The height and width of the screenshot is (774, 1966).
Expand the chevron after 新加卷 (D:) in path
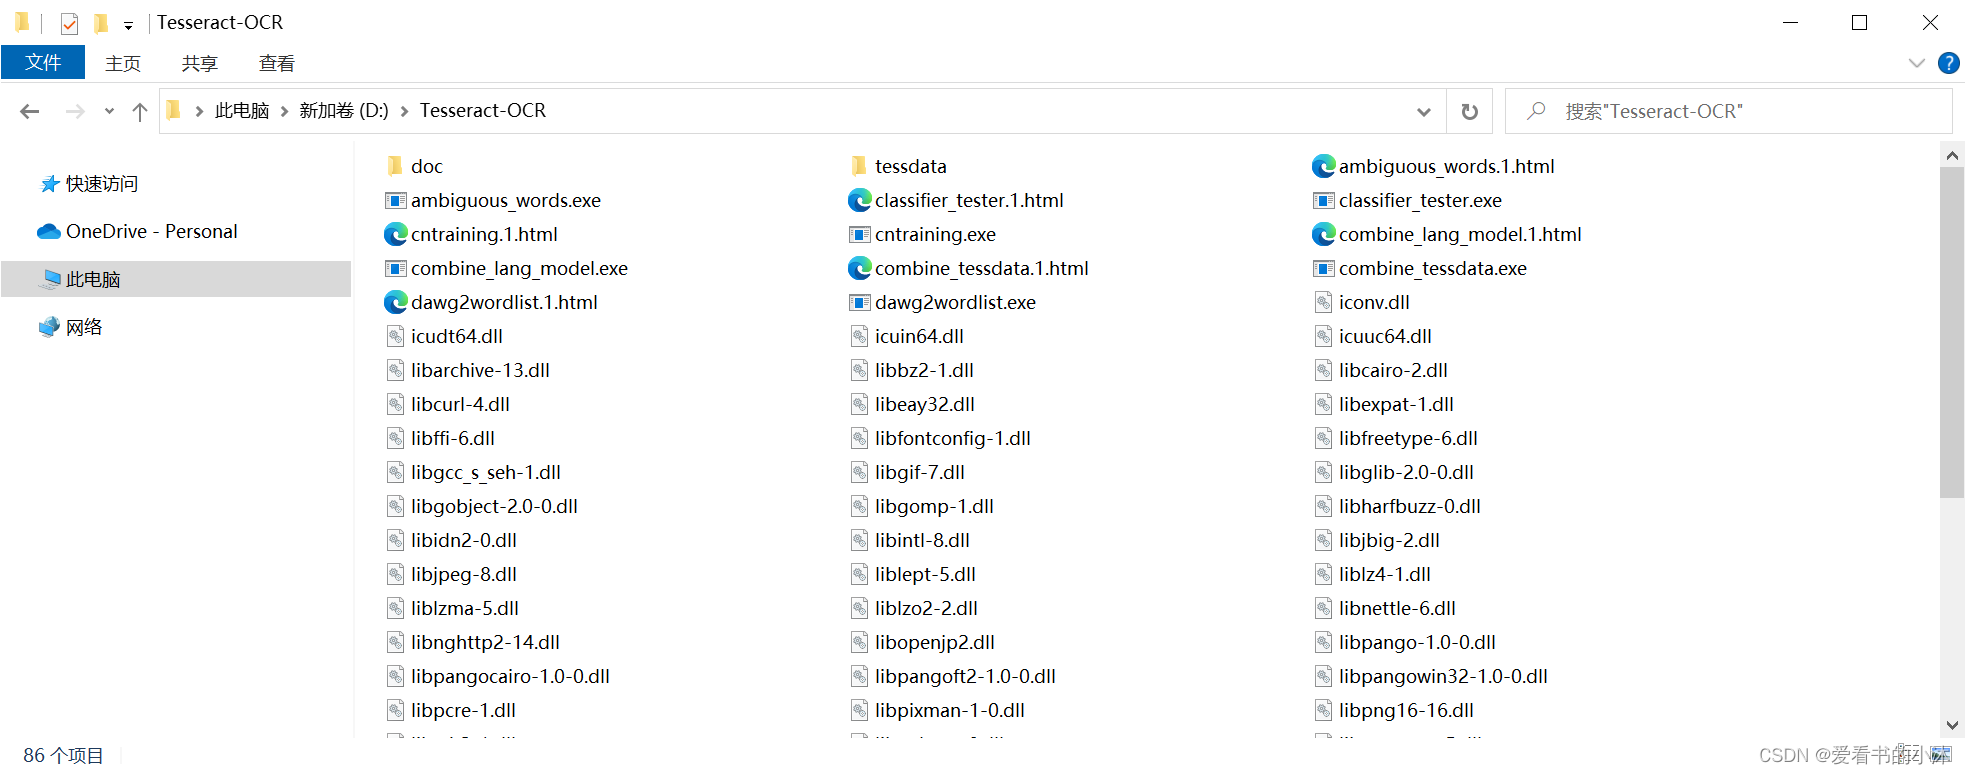pyautogui.click(x=405, y=111)
